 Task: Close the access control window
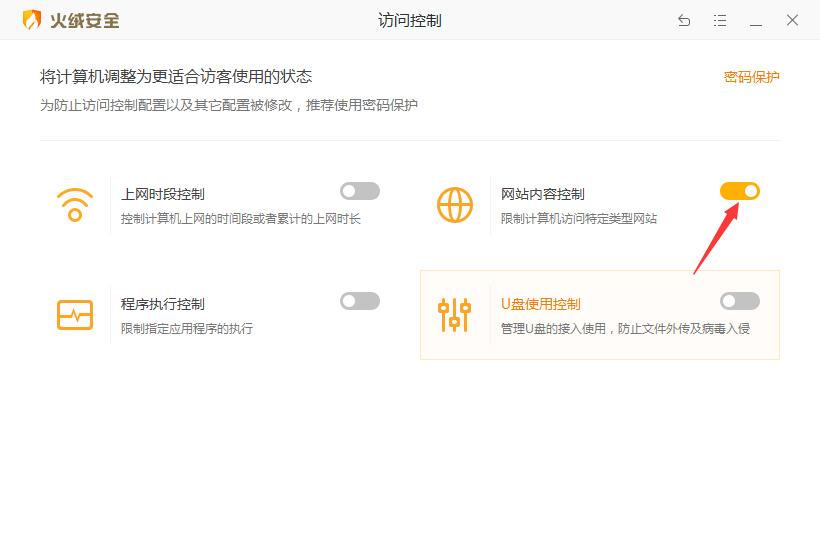(792, 20)
